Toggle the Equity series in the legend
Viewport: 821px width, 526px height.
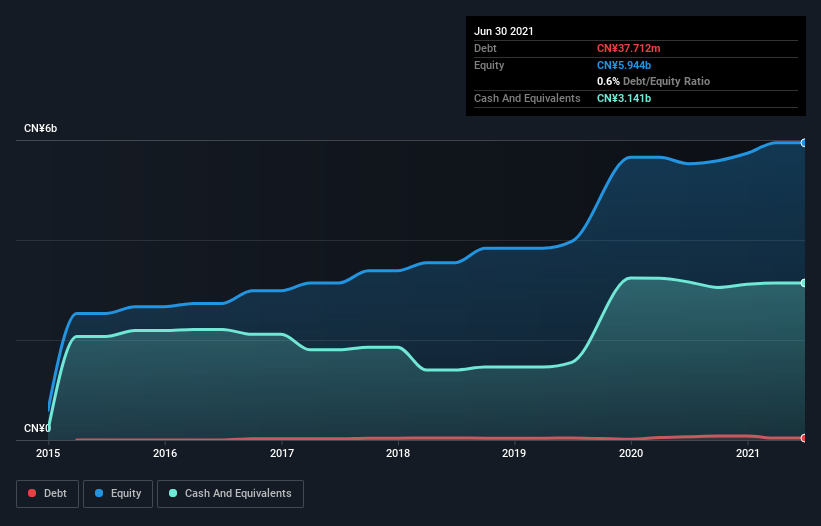(x=118, y=494)
